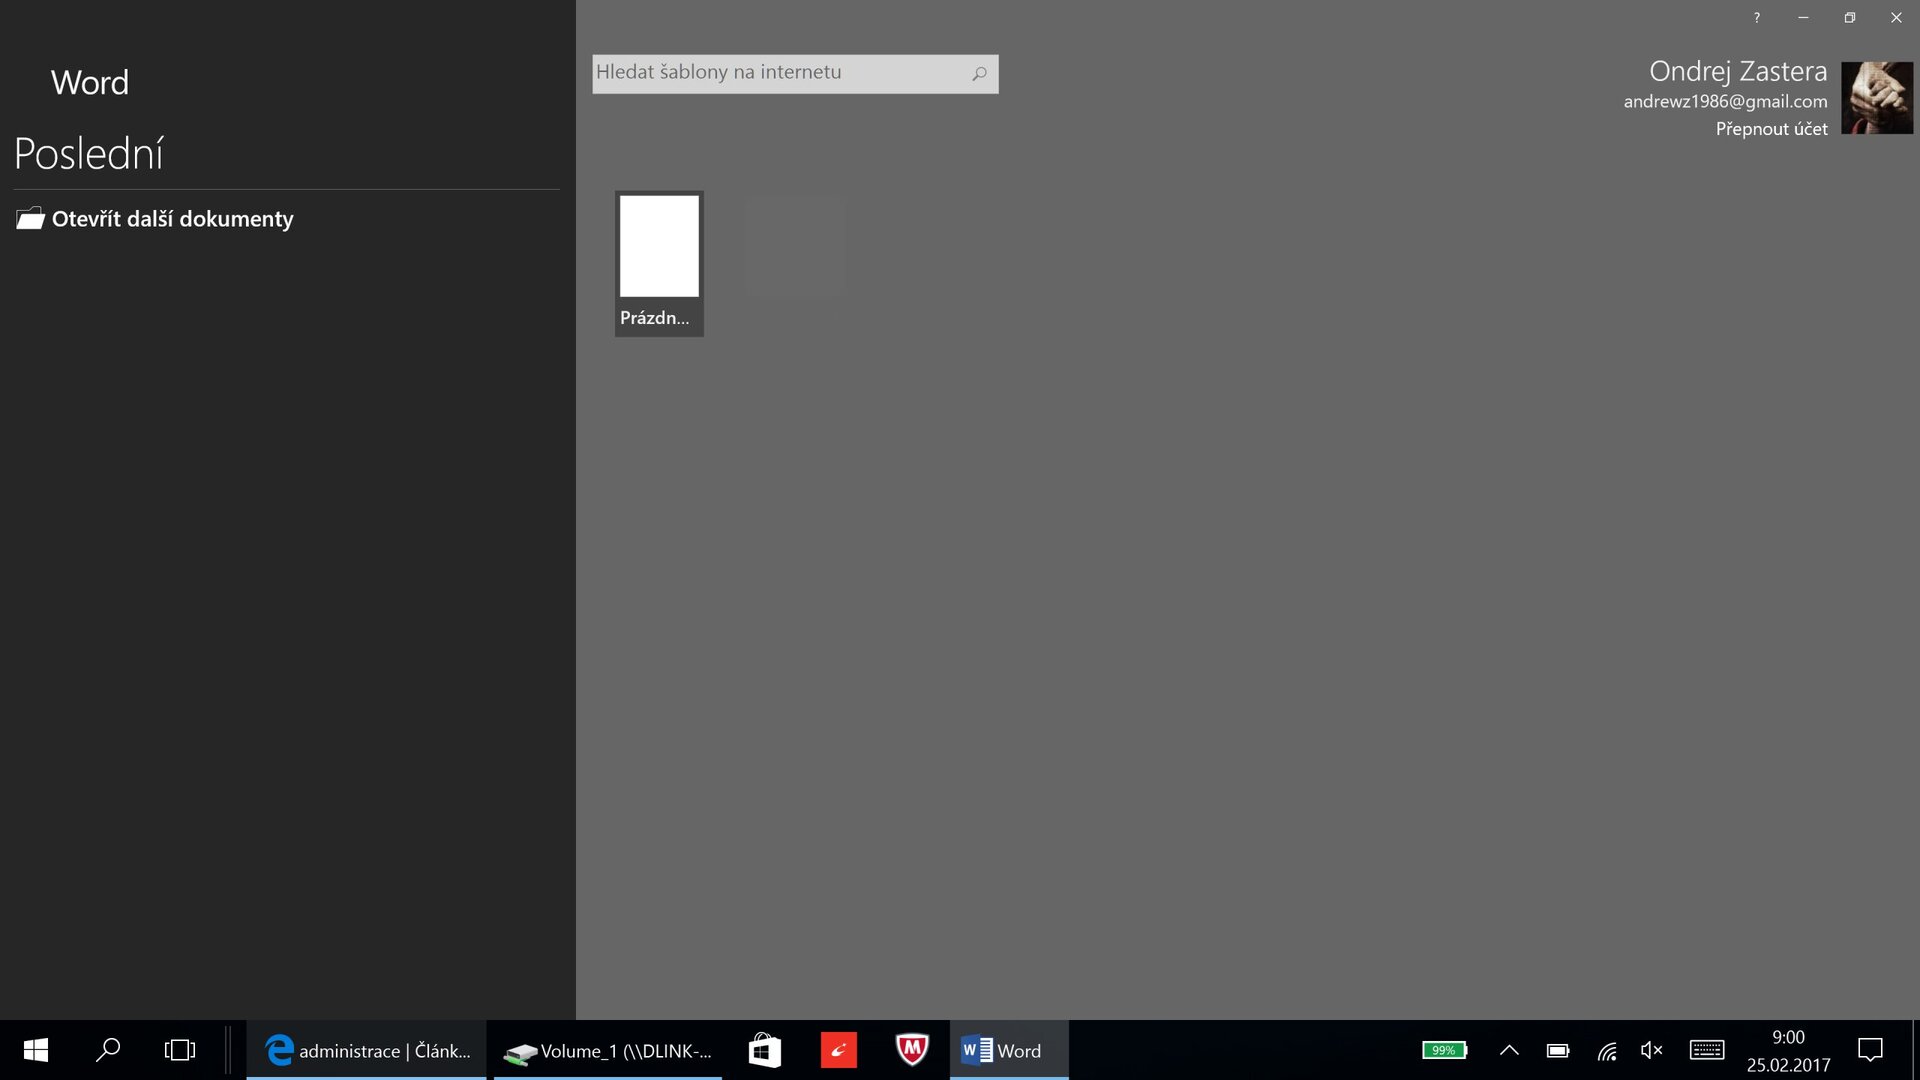Click the template search magnifier icon
The height and width of the screenshot is (1080, 1920).
[x=981, y=73]
